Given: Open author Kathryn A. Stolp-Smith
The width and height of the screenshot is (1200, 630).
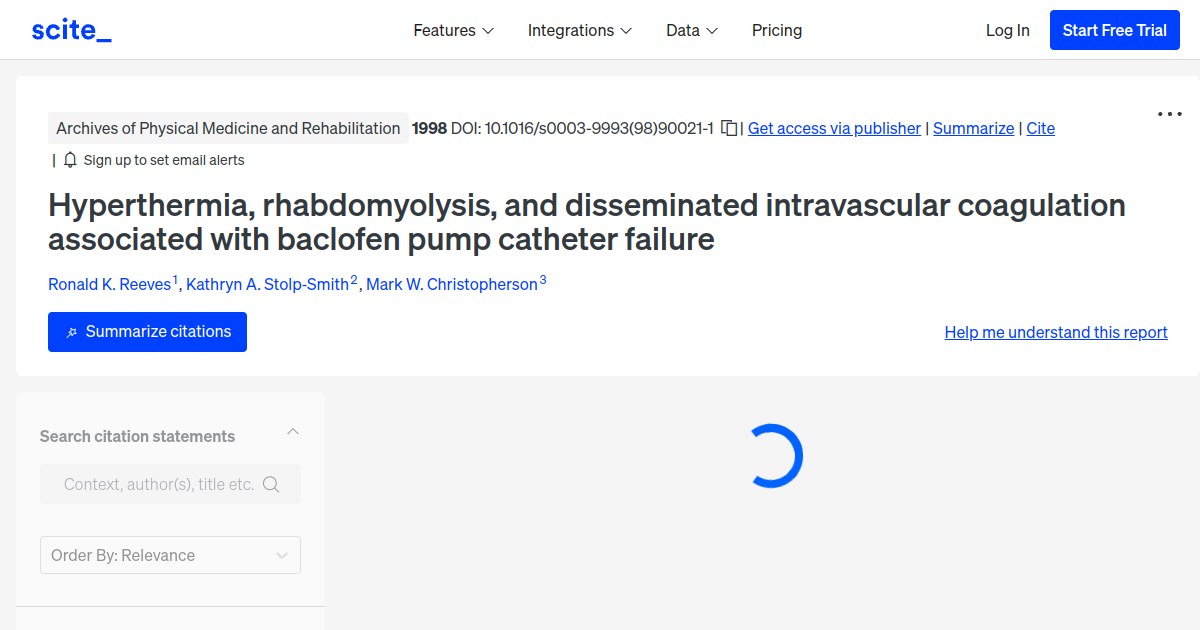Looking at the screenshot, I should [x=268, y=284].
